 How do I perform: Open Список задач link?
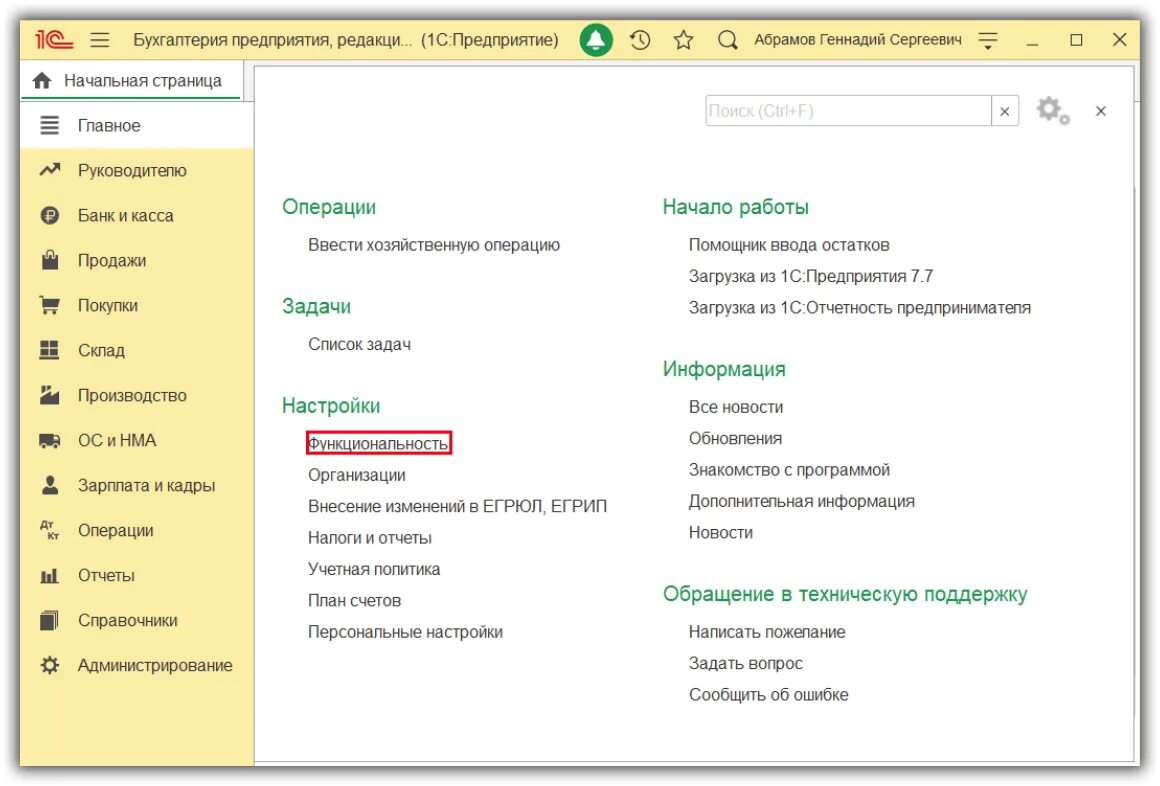pyautogui.click(x=359, y=345)
